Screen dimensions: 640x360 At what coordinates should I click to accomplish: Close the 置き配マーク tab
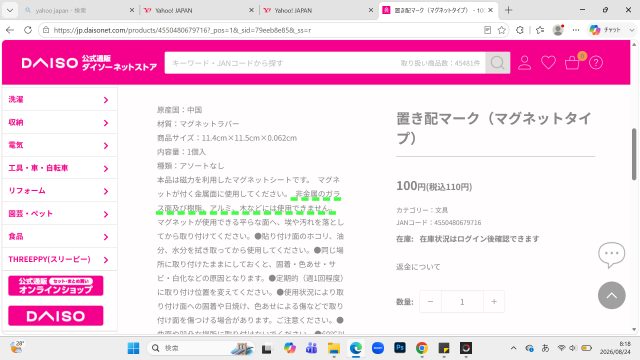(491, 10)
